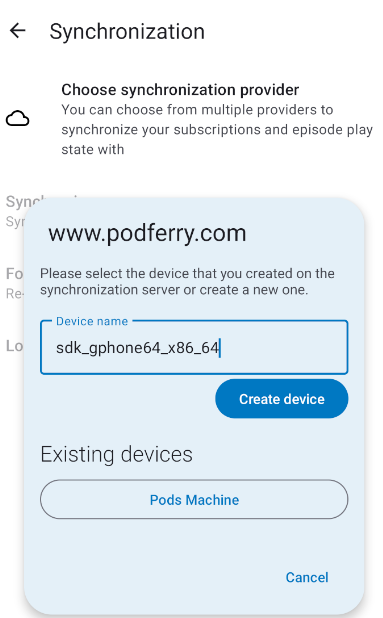
Task: Click the obscured Re- subtitle text
Action: coord(15,294)
